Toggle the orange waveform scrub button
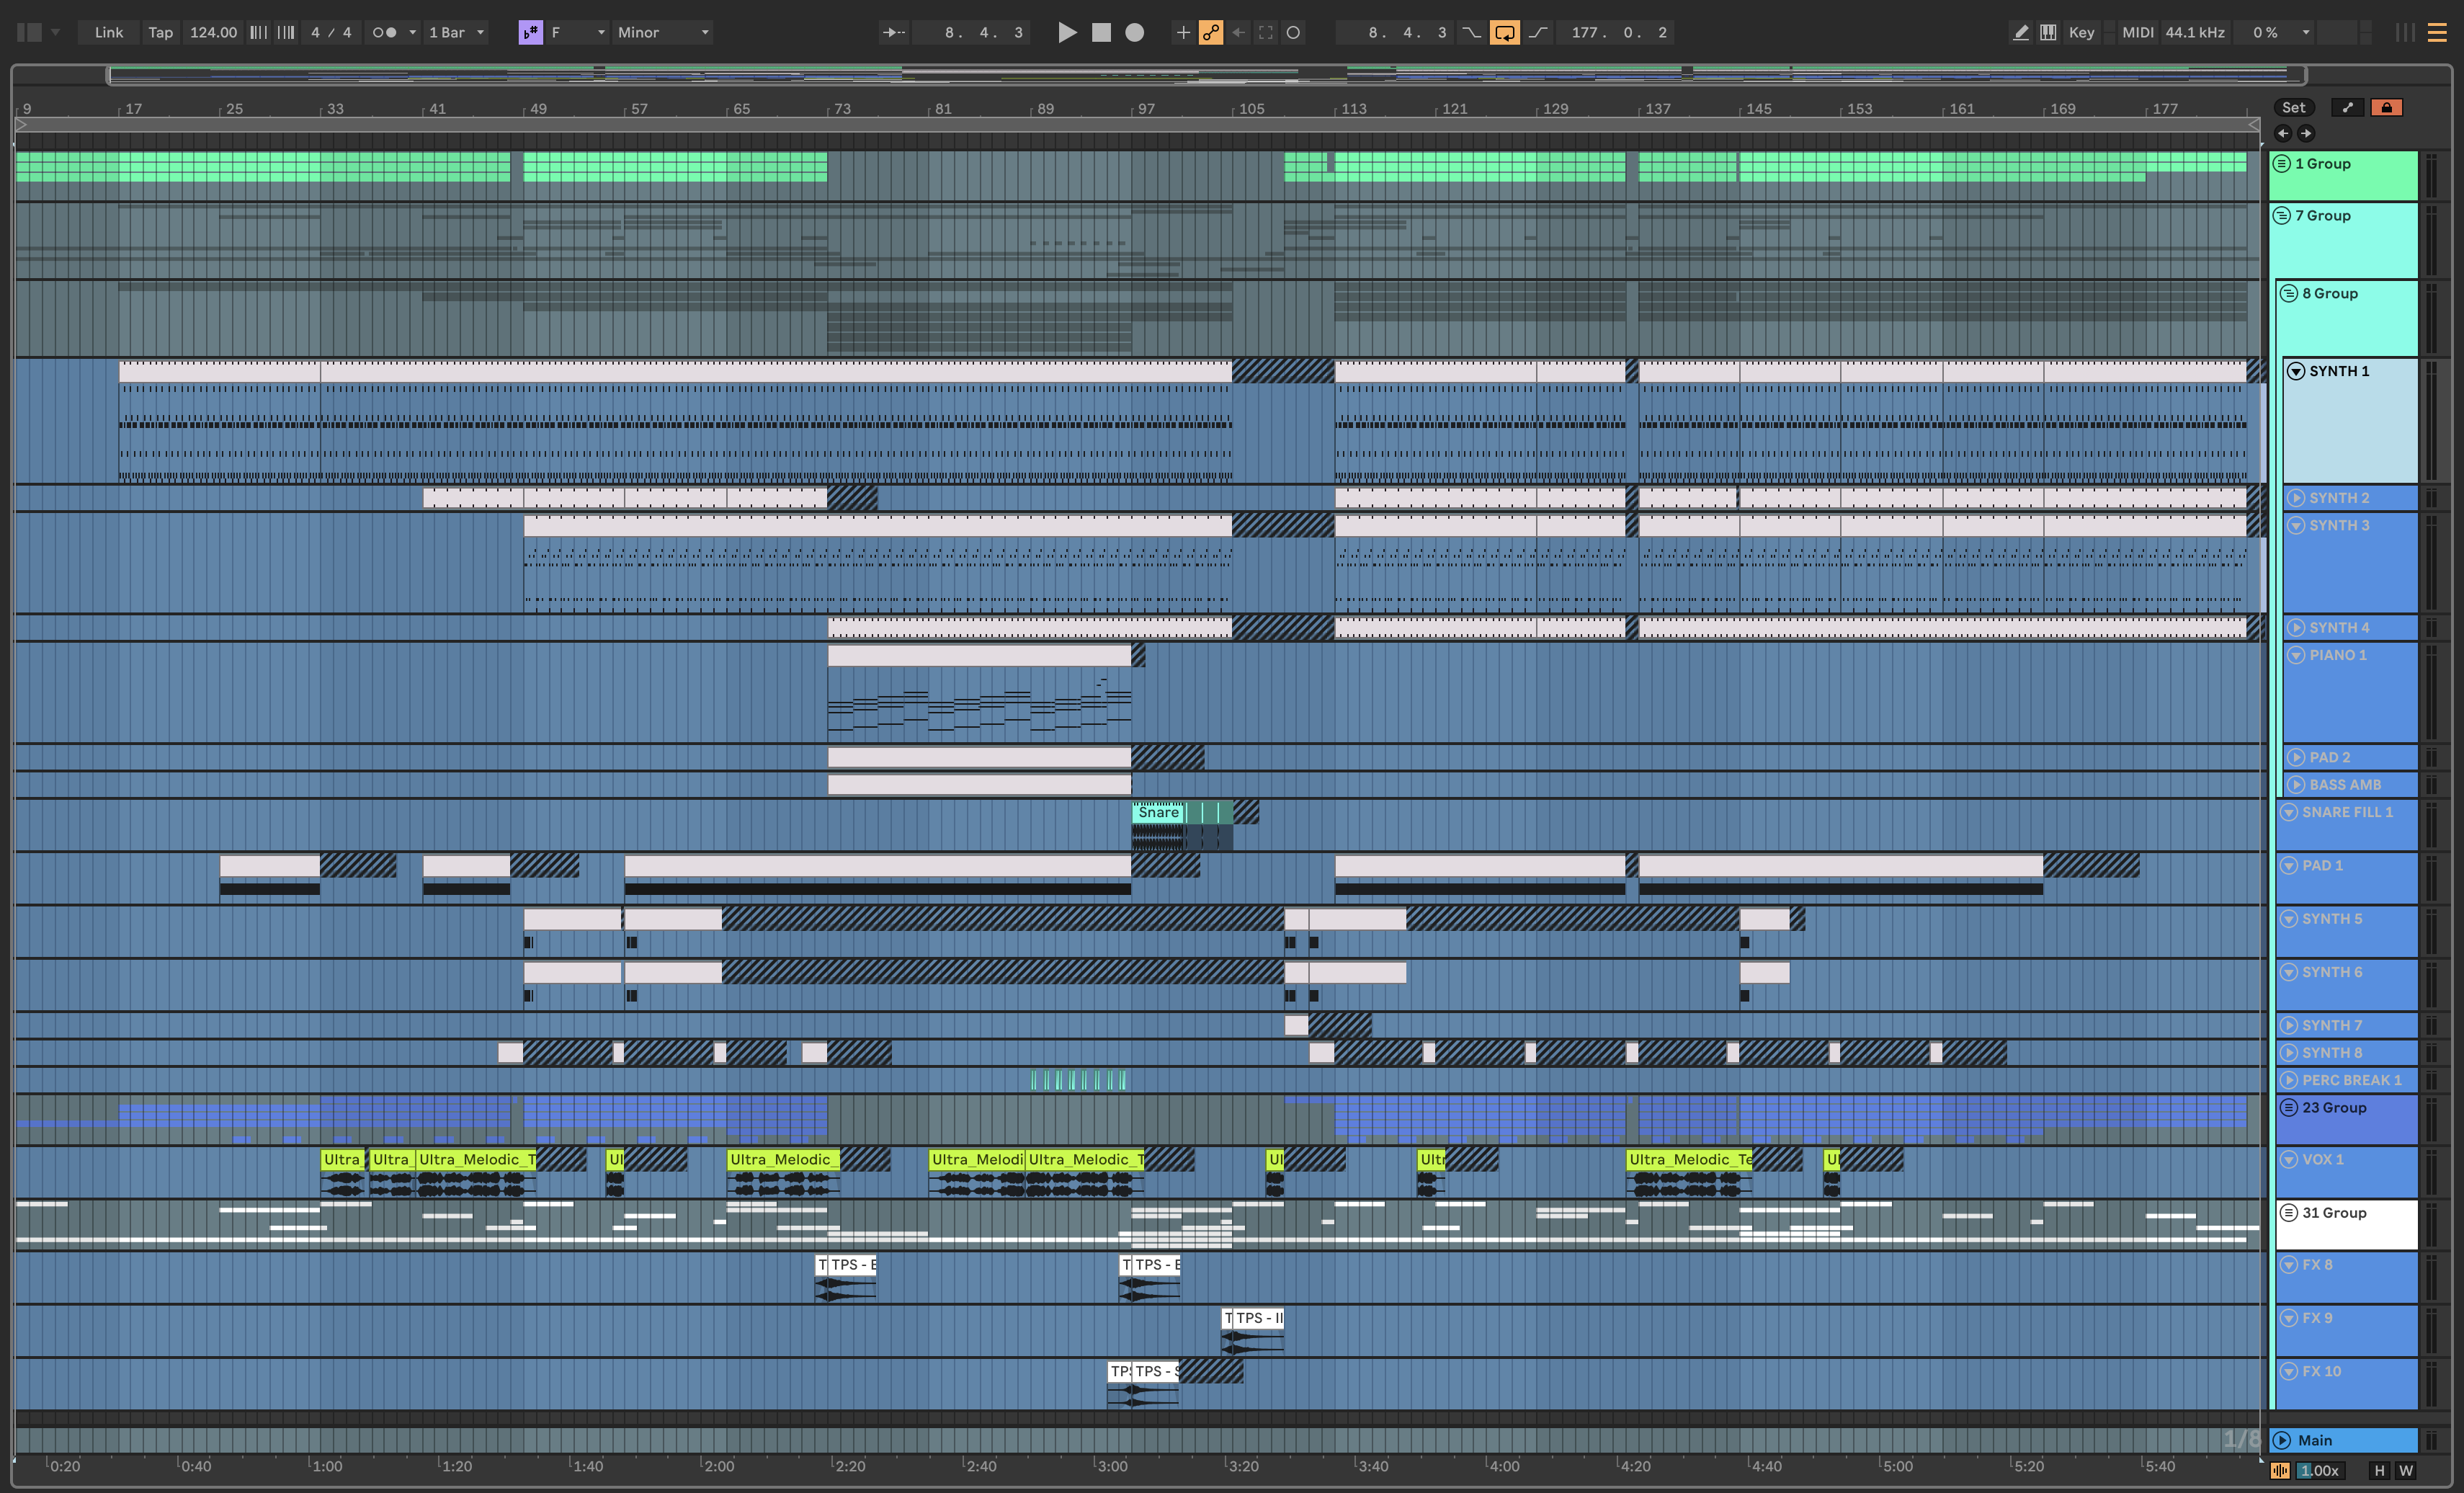The image size is (2464, 1493). click(x=2280, y=1470)
